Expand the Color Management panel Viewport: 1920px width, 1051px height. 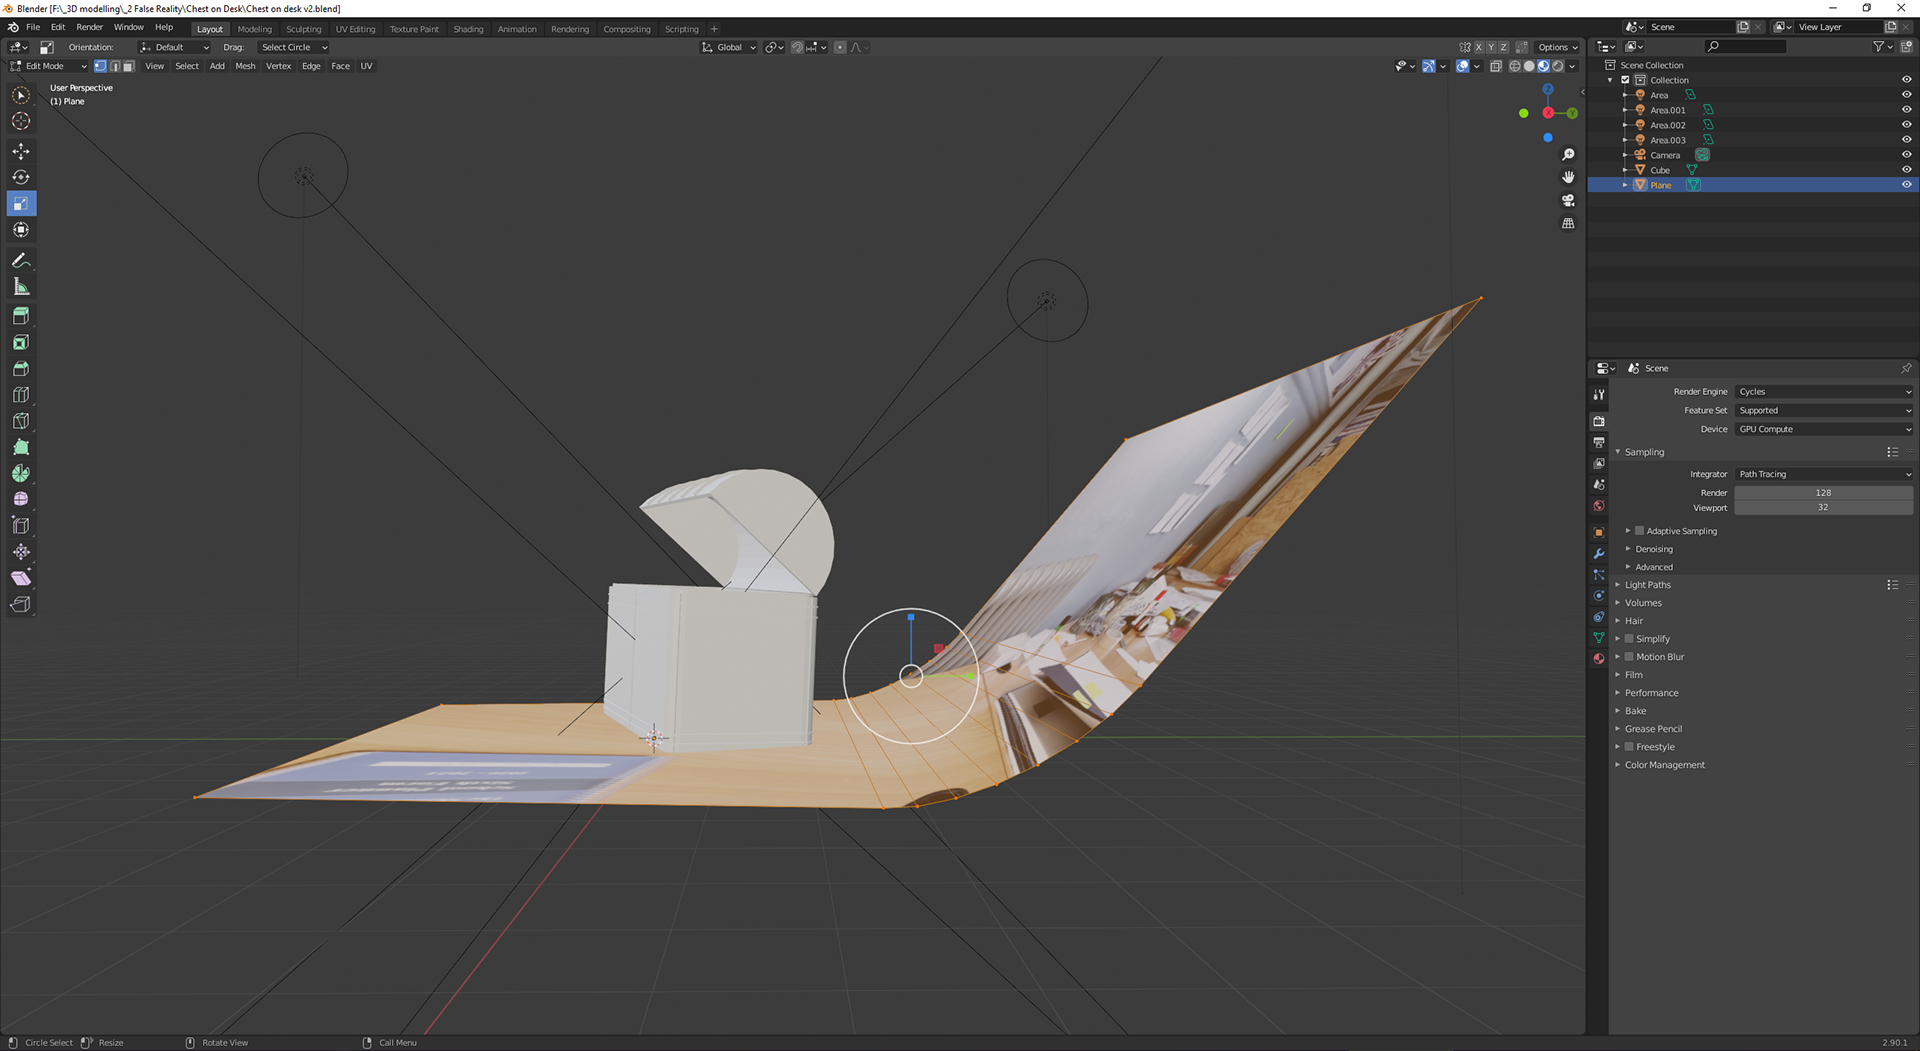1664,765
